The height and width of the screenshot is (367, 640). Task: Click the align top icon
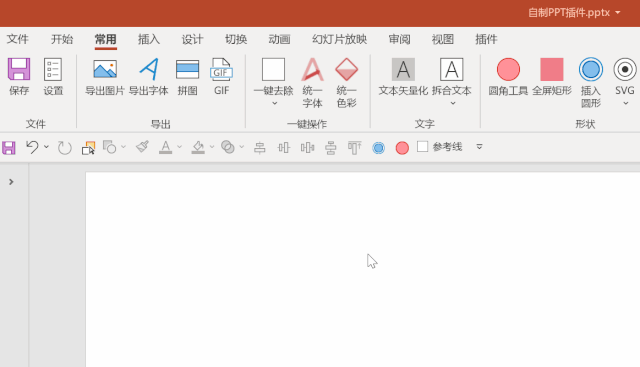[354, 147]
